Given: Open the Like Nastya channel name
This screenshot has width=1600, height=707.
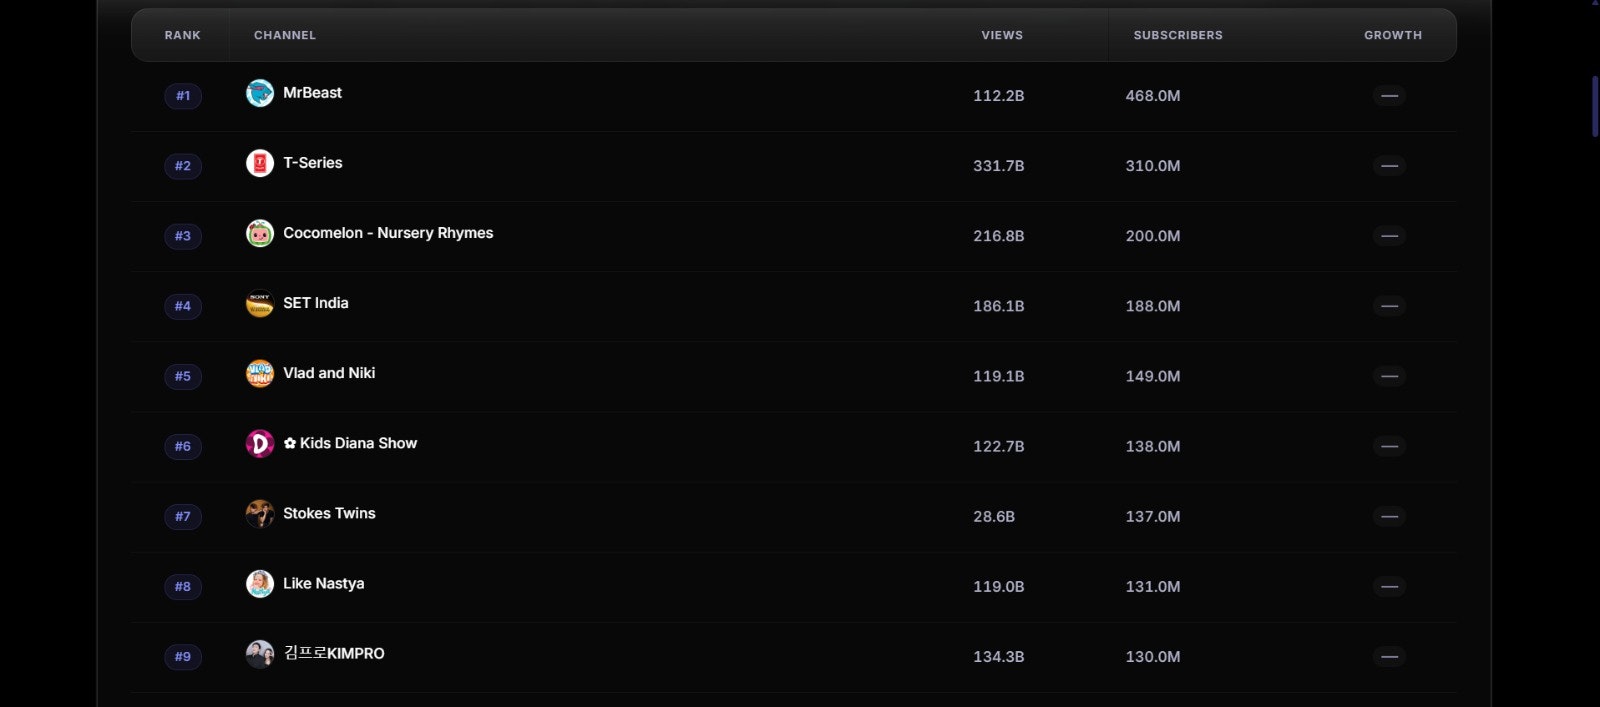Looking at the screenshot, I should 324,583.
